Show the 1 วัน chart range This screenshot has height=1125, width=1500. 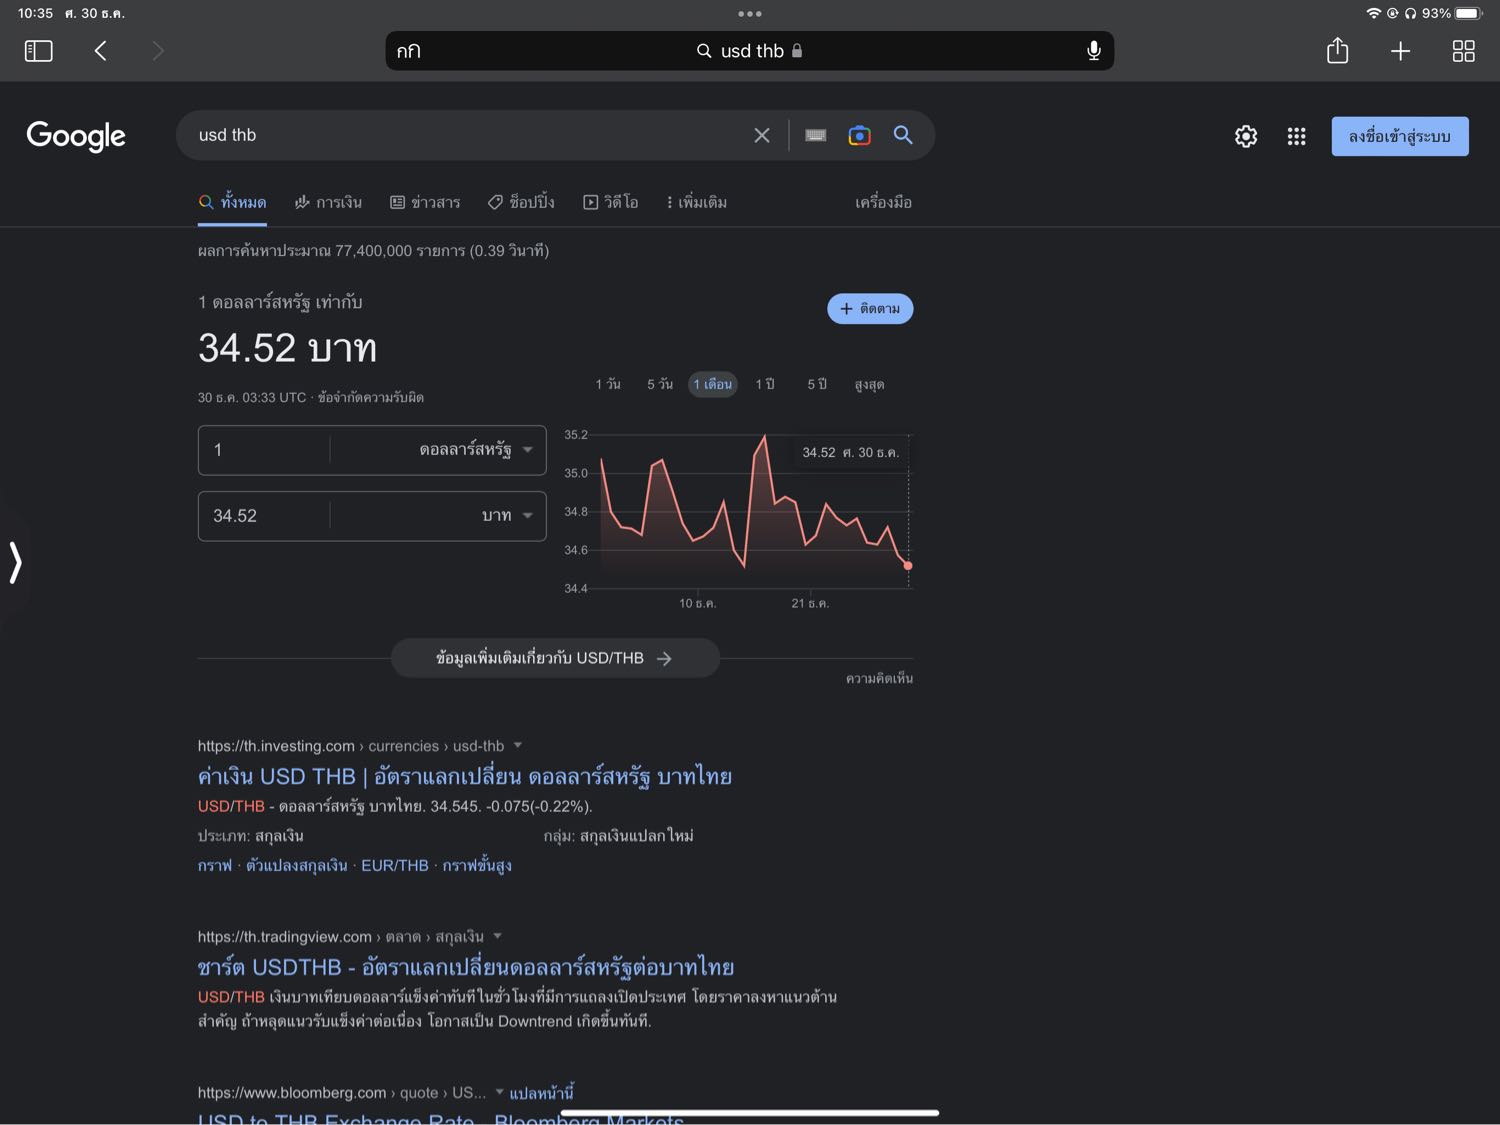pyautogui.click(x=608, y=384)
